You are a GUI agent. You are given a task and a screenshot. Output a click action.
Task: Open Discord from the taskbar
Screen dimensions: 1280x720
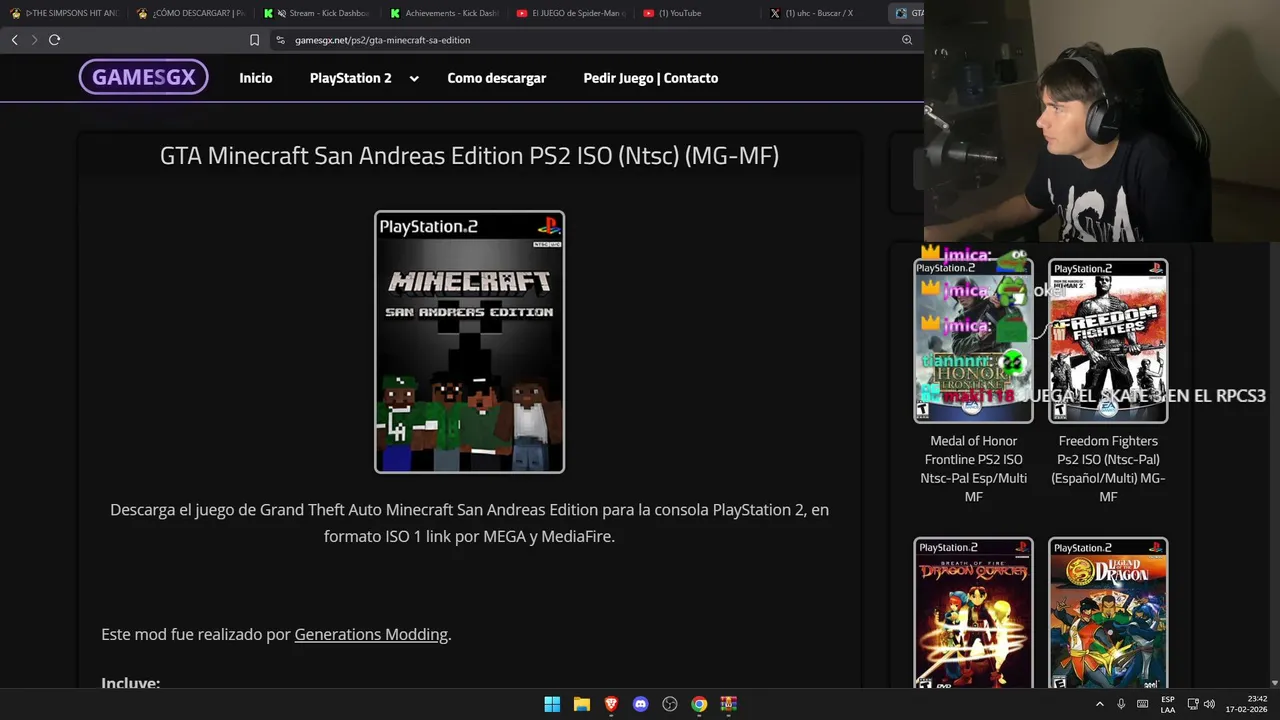coord(640,704)
